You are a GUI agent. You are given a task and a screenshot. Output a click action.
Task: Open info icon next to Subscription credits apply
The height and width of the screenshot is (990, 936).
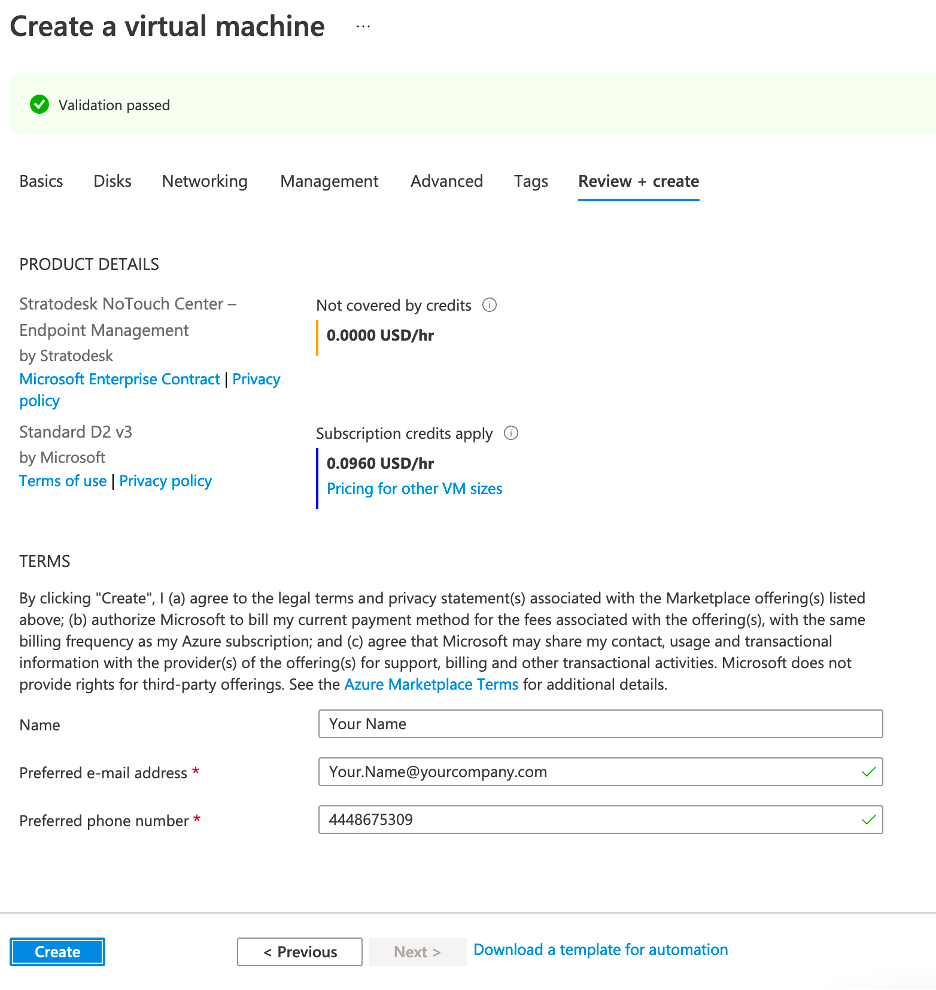click(x=511, y=434)
